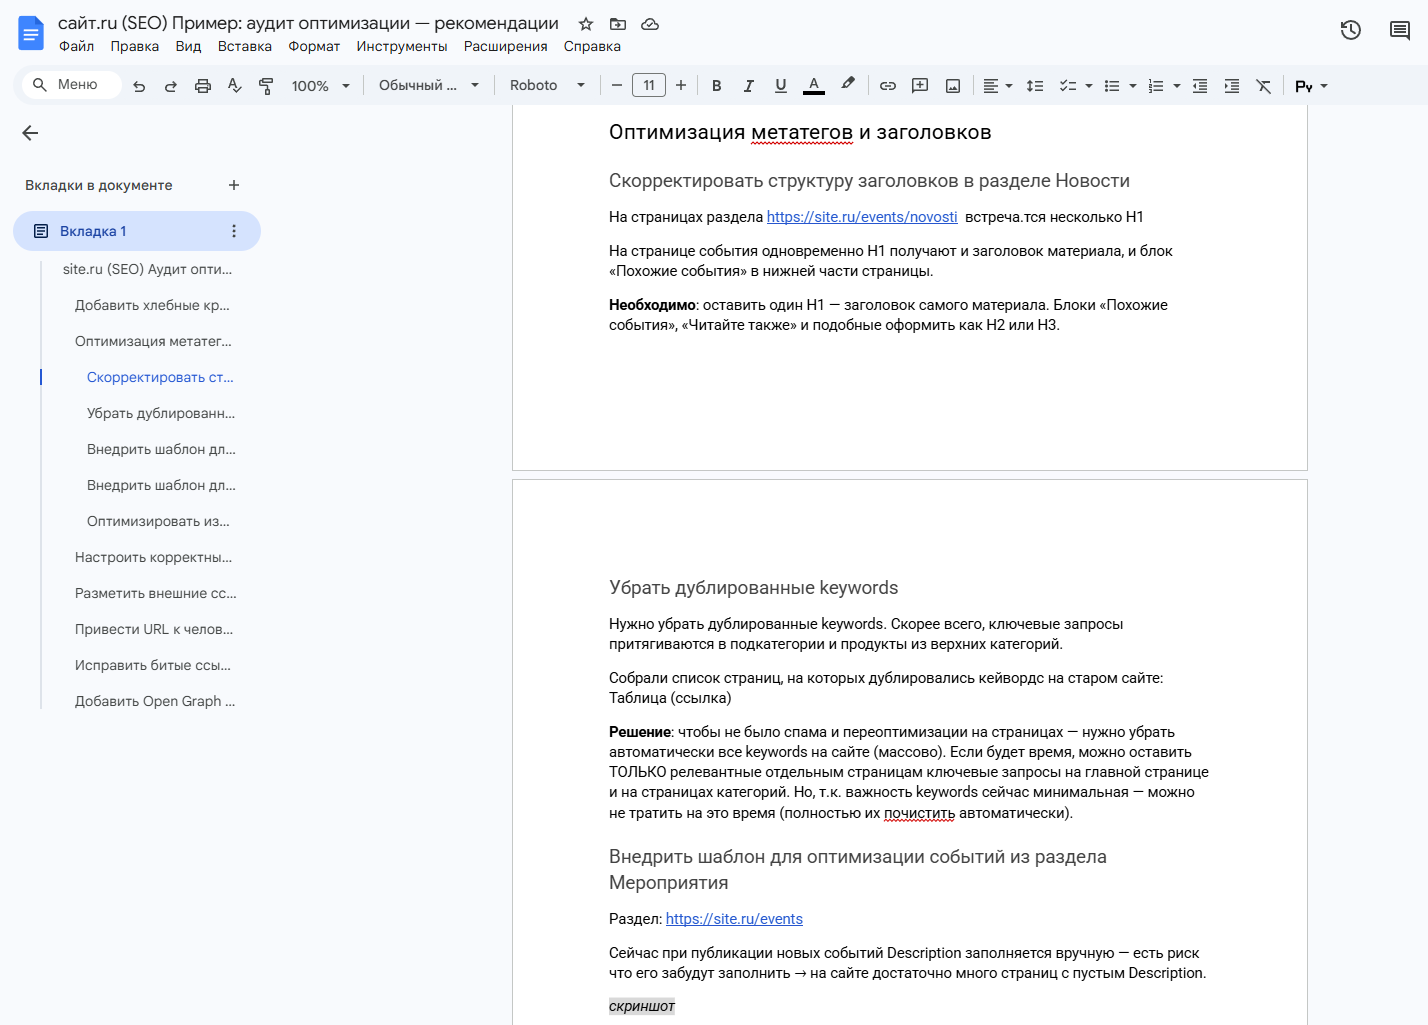Viewport: 1428px width, 1025px height.
Task: Clear formatting with the toolbar icon
Action: 1264,86
